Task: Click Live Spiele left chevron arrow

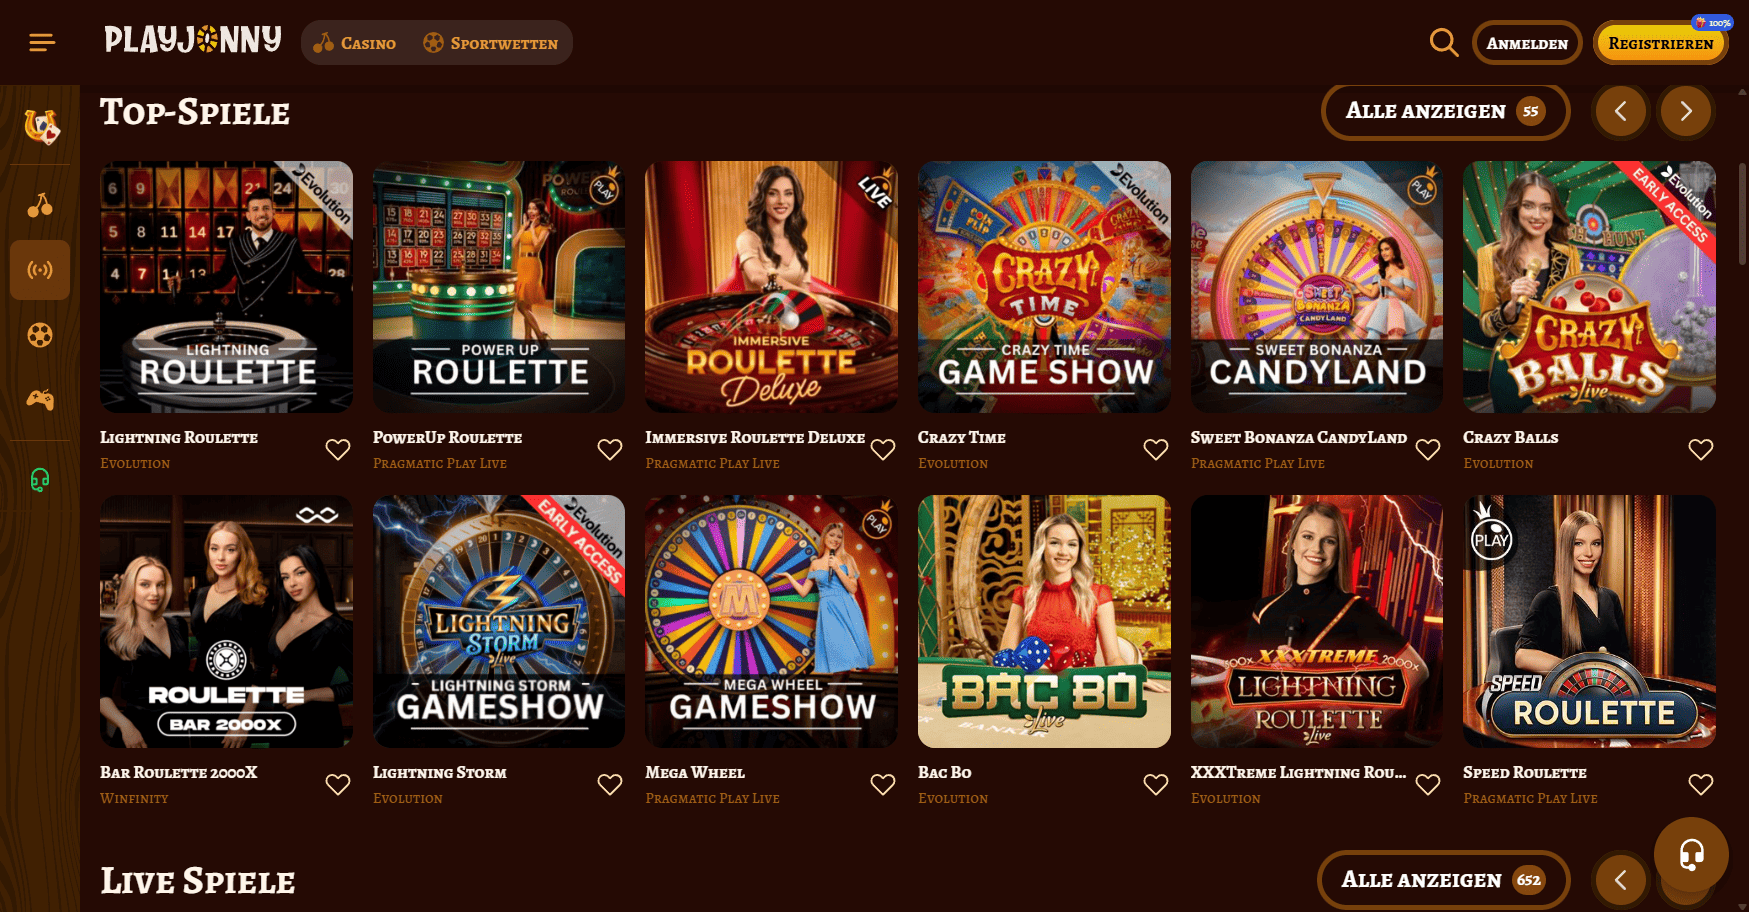Action: coord(1621,880)
